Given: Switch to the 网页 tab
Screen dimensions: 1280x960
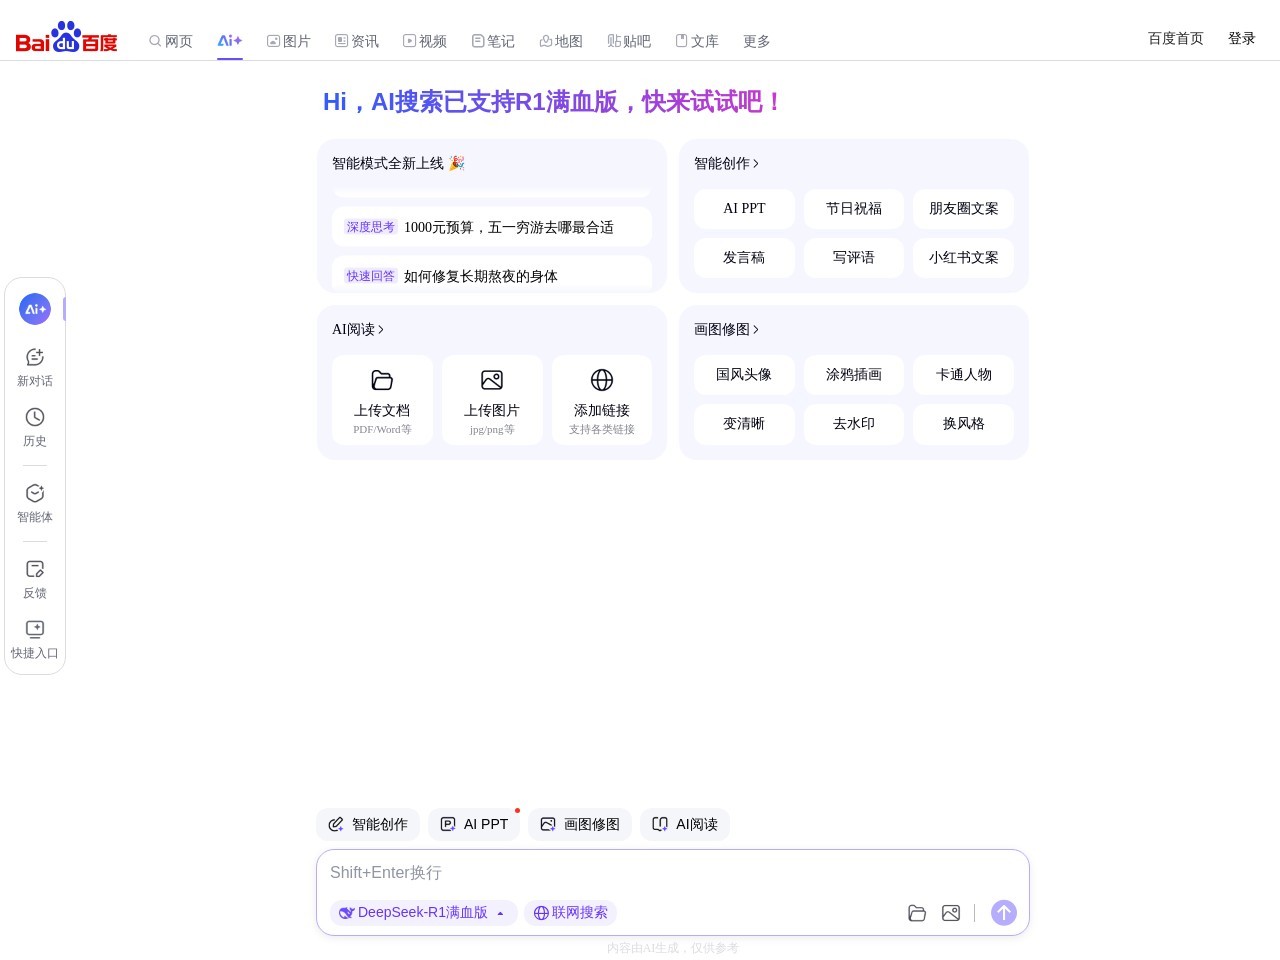Looking at the screenshot, I should pyautogui.click(x=171, y=41).
